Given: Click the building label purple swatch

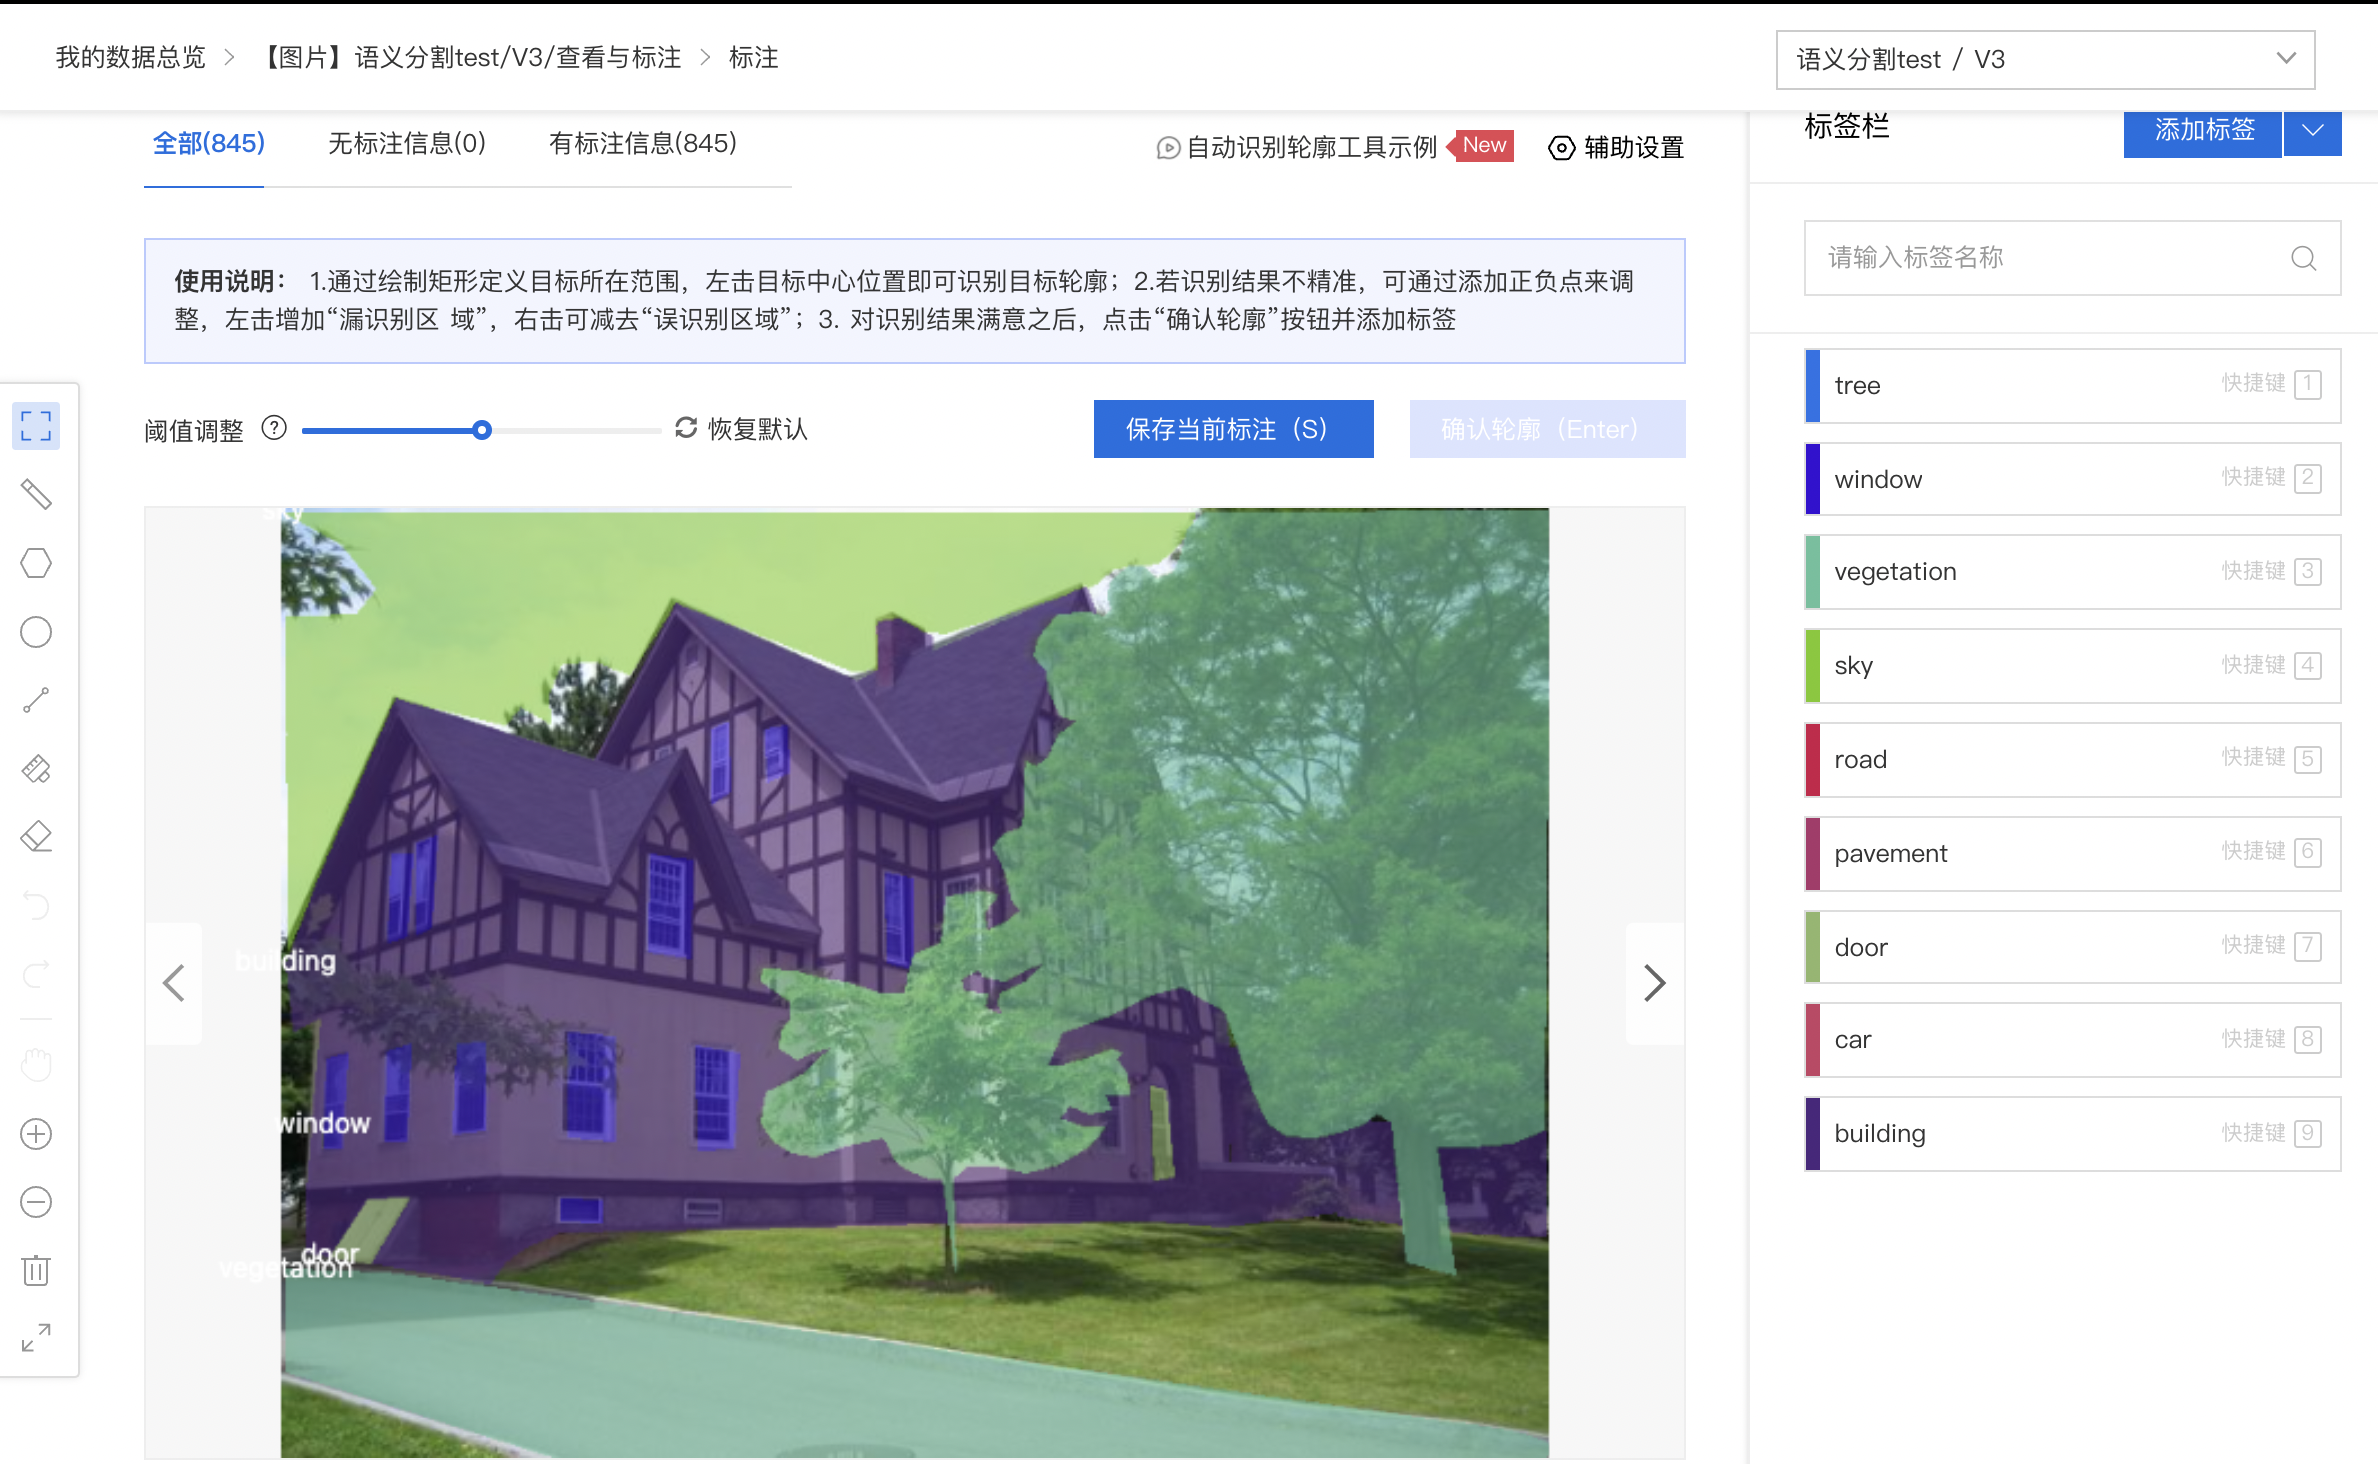Looking at the screenshot, I should [x=1813, y=1134].
